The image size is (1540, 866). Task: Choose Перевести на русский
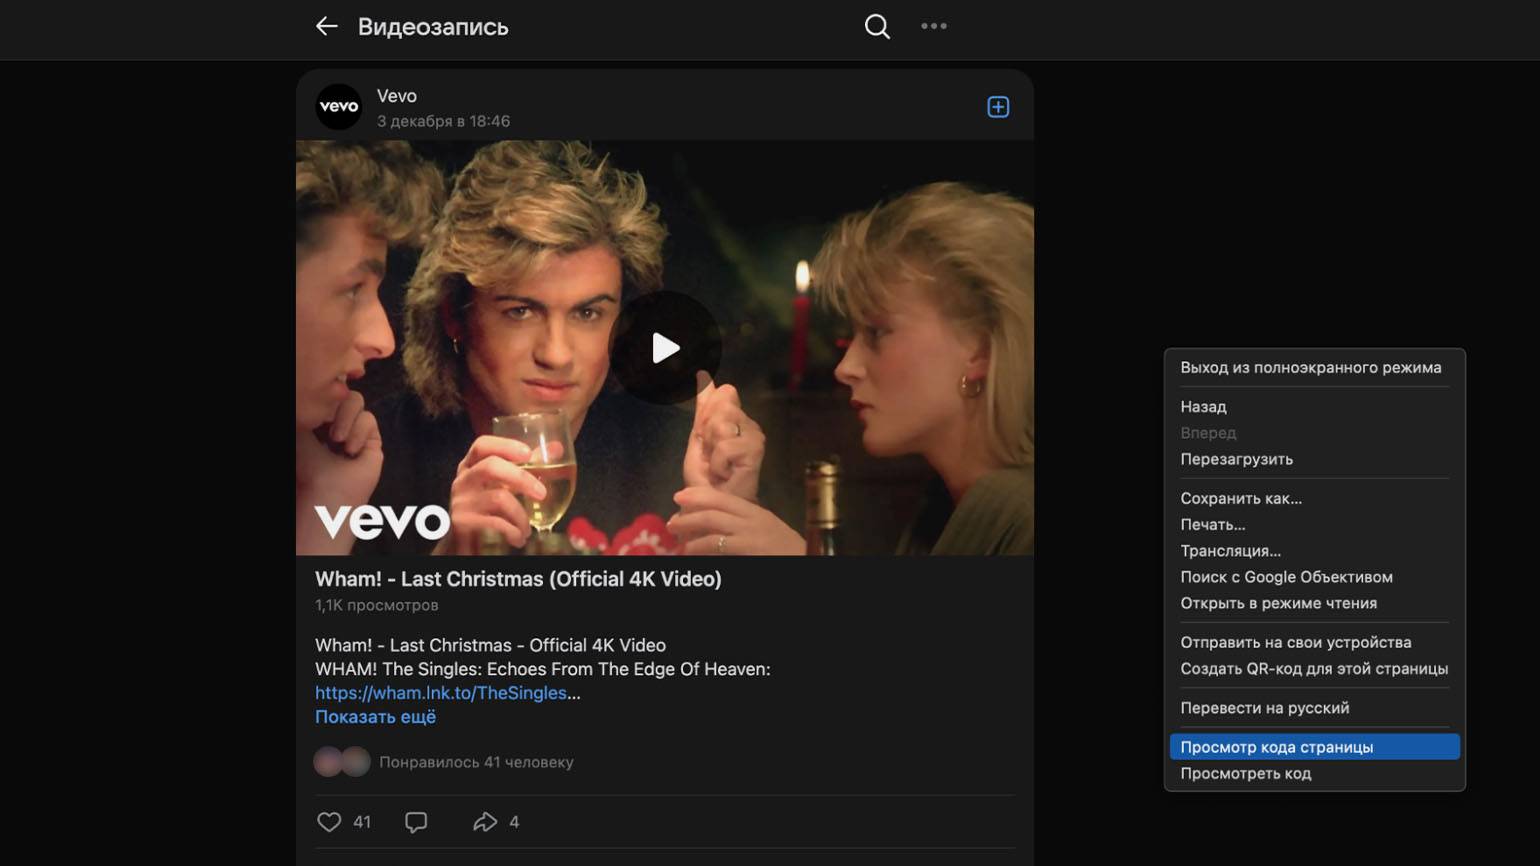pyautogui.click(x=1264, y=708)
